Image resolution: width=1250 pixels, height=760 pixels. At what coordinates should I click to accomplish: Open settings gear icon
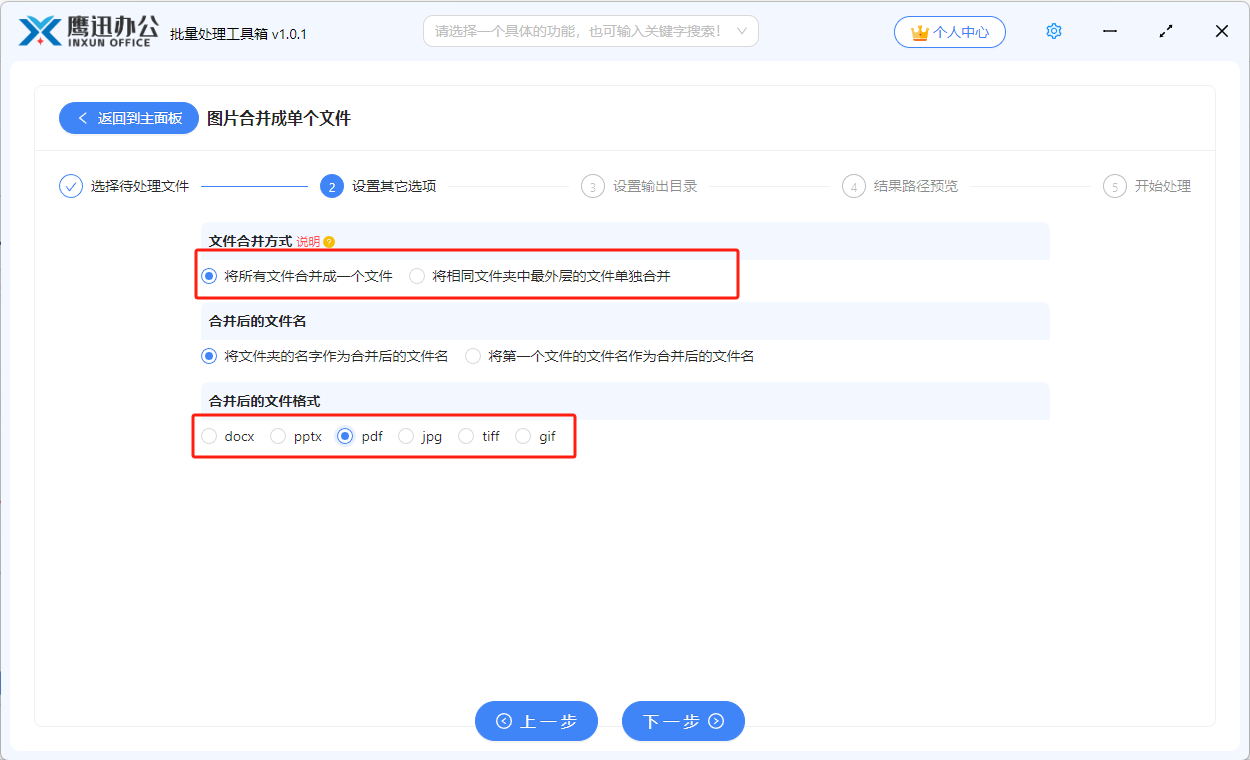(1054, 31)
